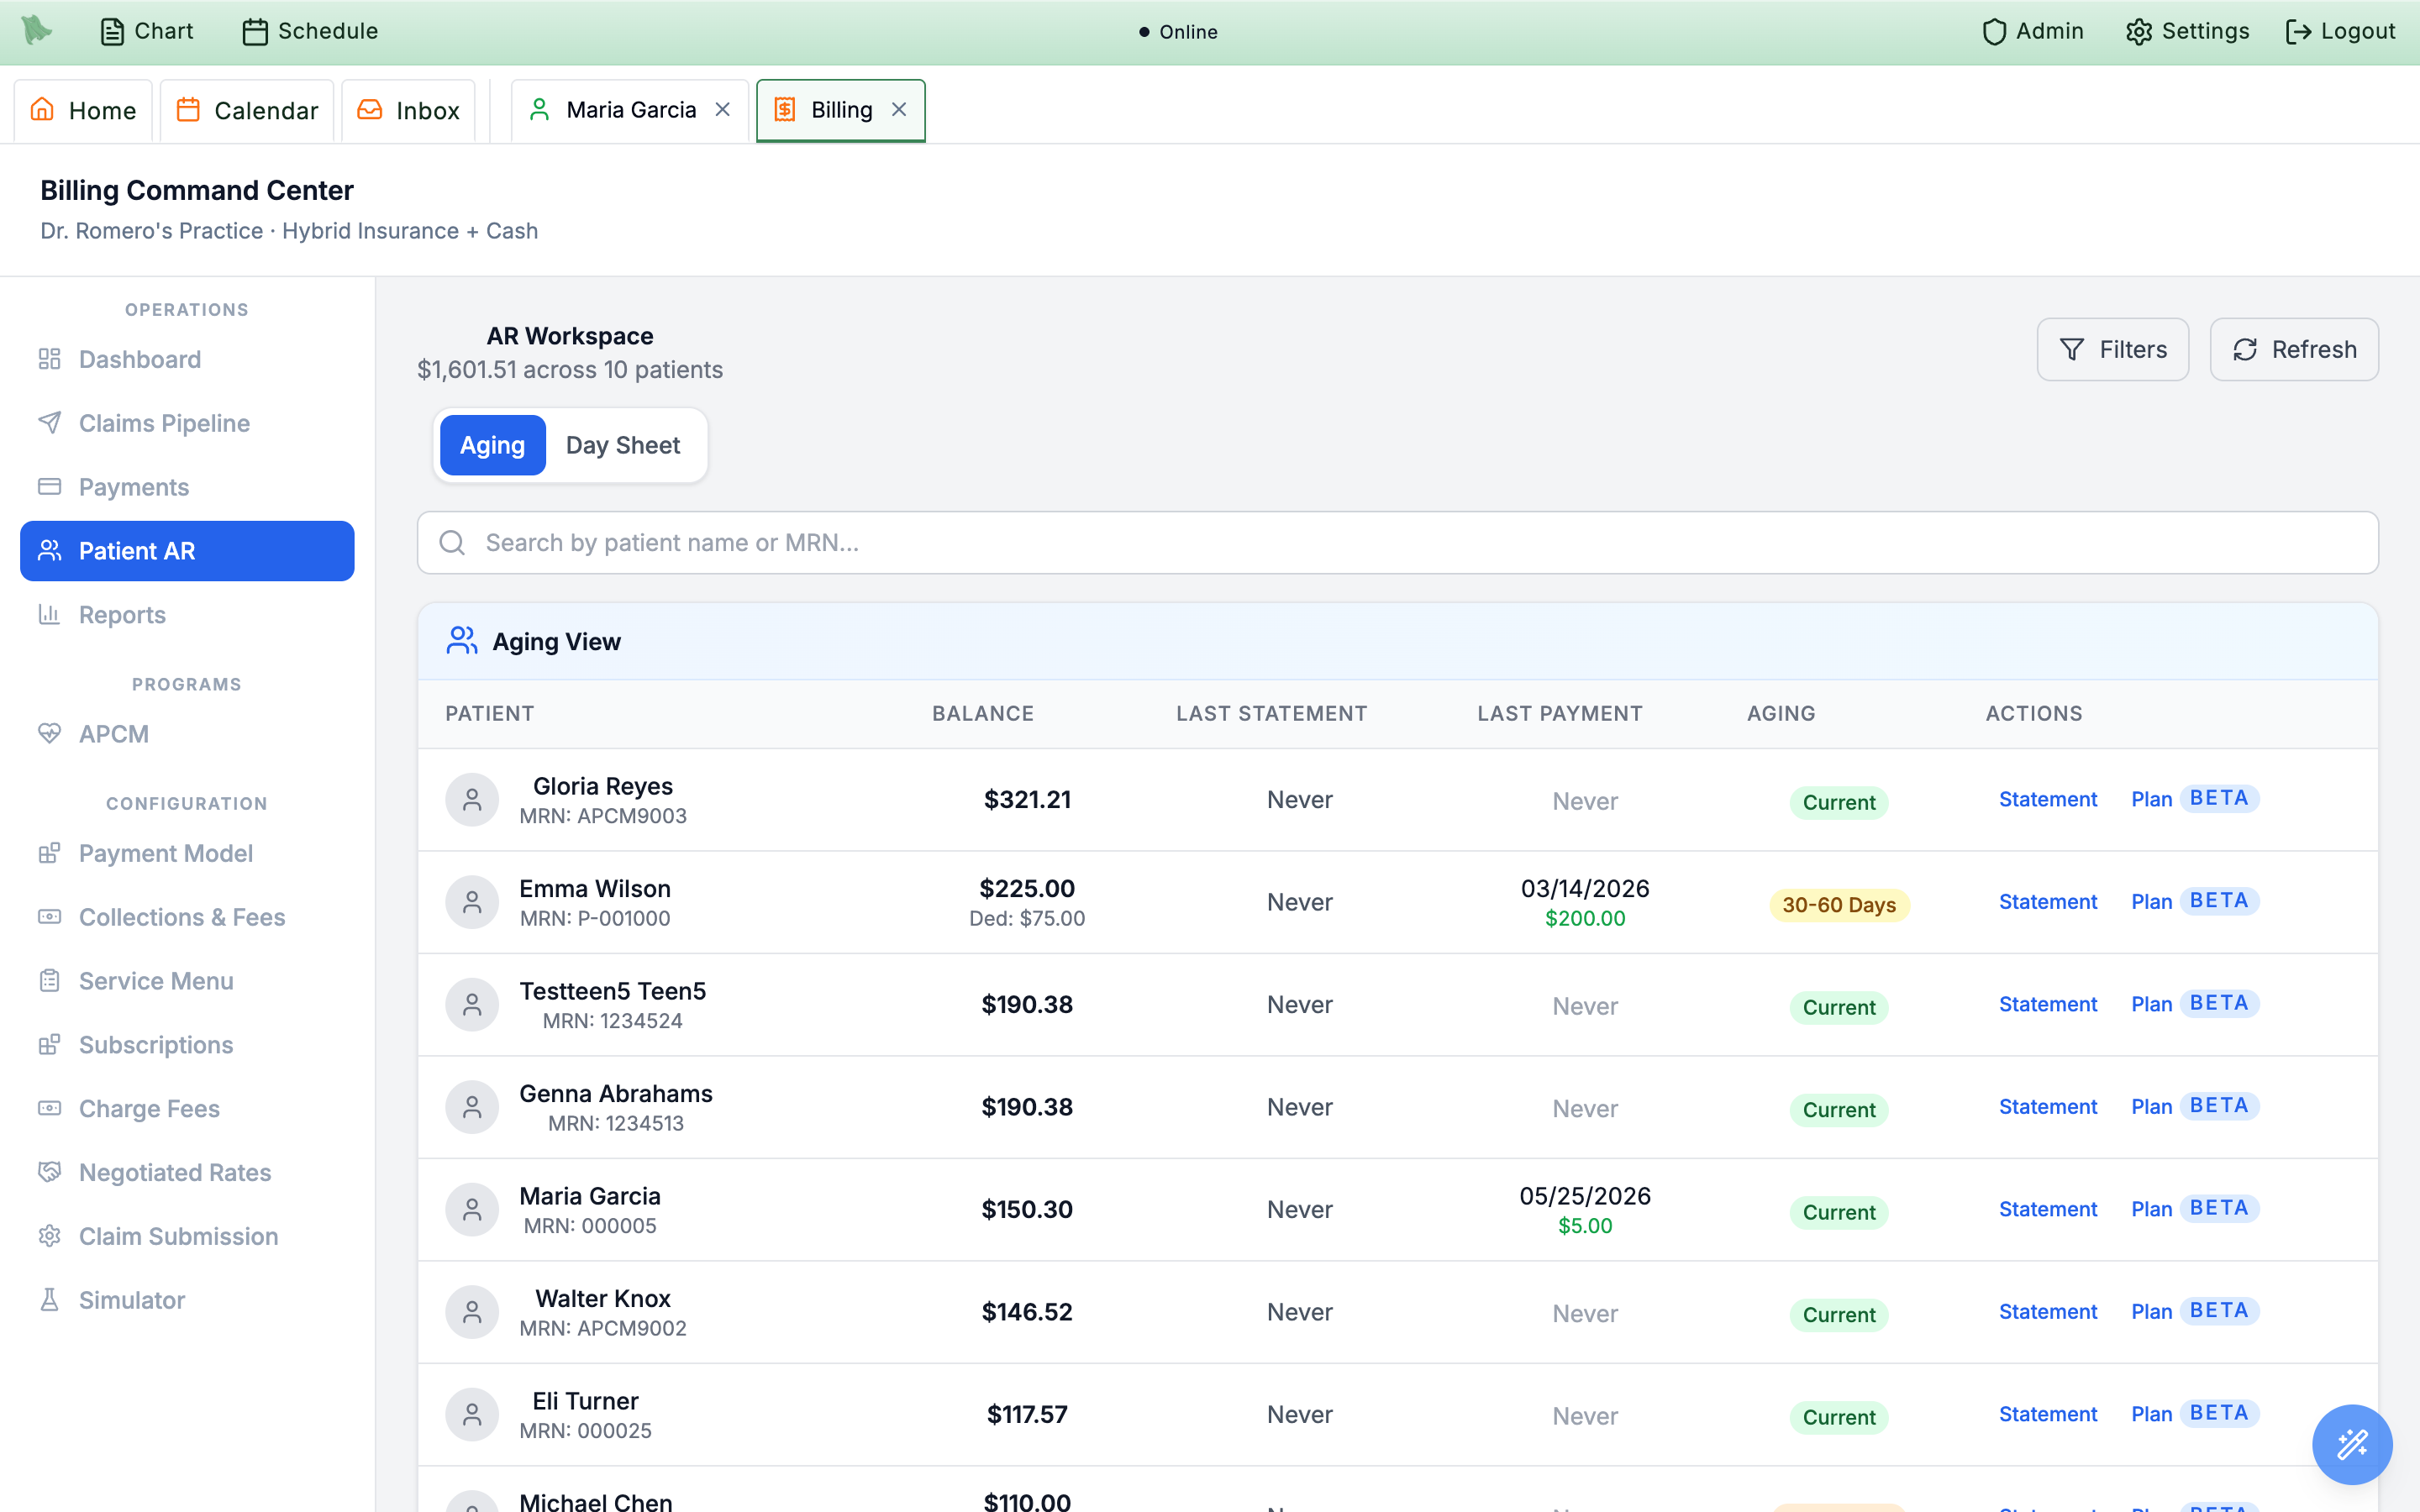Click the Online status indicator
2420x1512 pixels.
point(1178,32)
